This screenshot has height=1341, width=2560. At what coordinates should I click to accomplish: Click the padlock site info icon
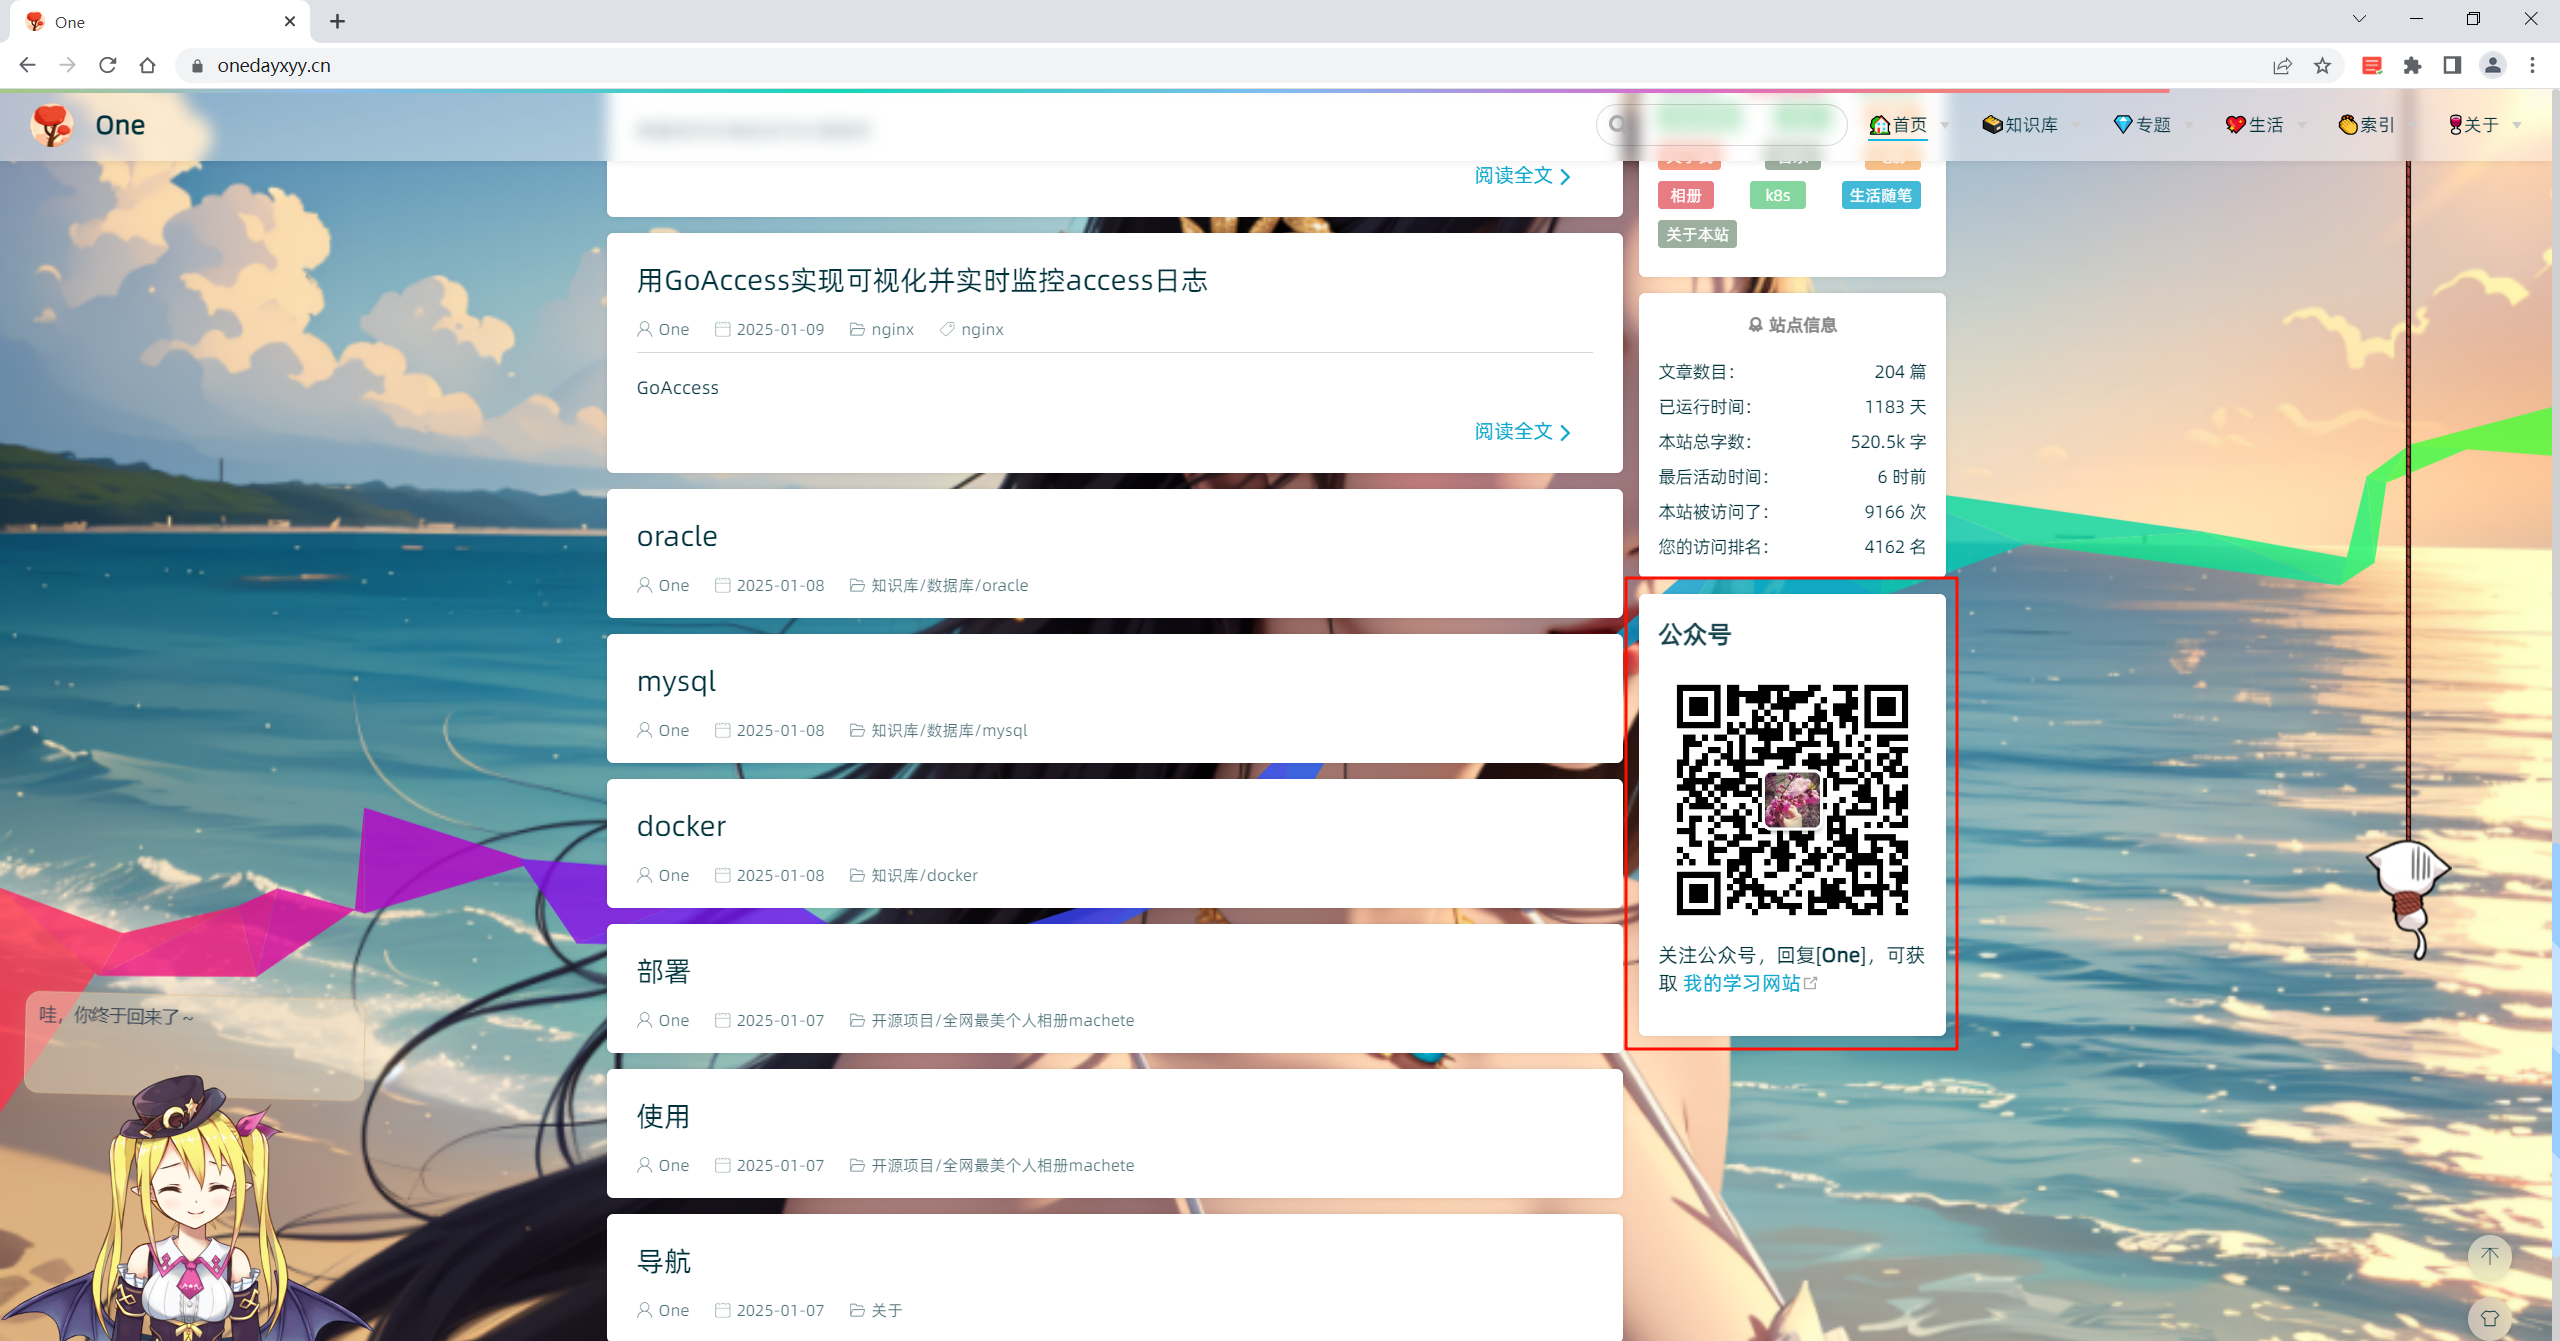(x=197, y=66)
